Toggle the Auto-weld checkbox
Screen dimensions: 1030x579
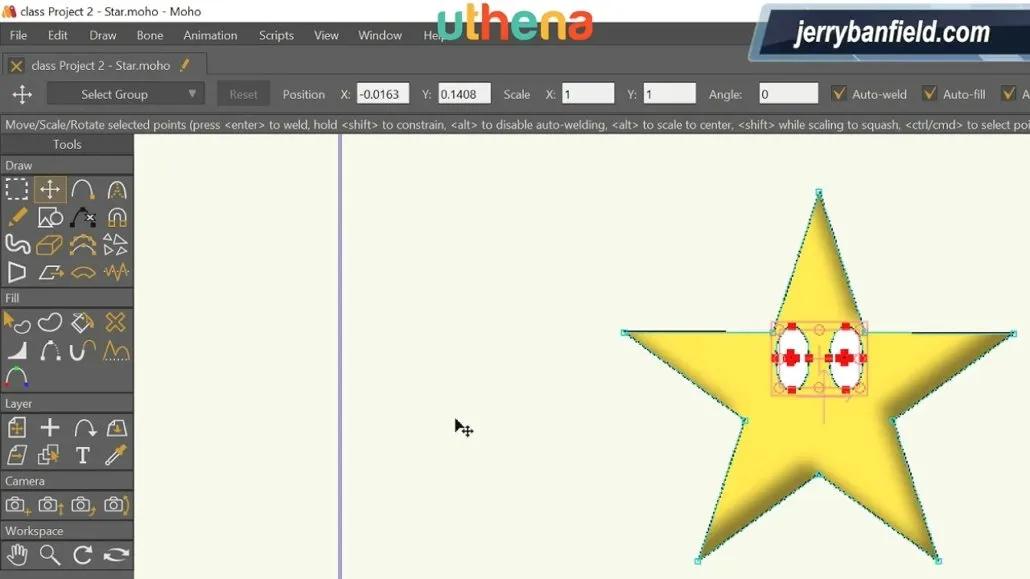(x=839, y=93)
